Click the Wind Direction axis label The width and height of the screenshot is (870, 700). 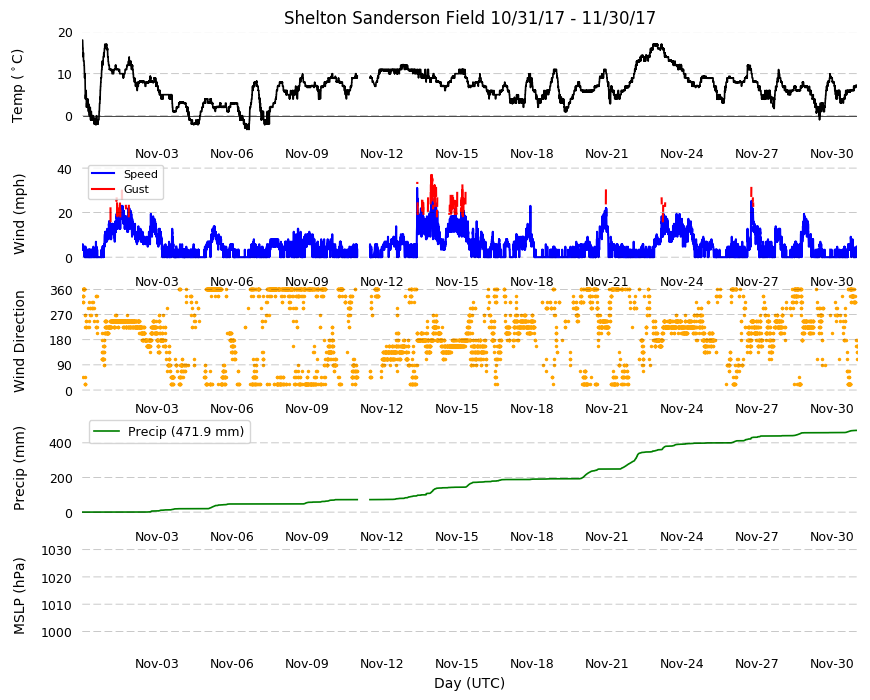click(19, 341)
